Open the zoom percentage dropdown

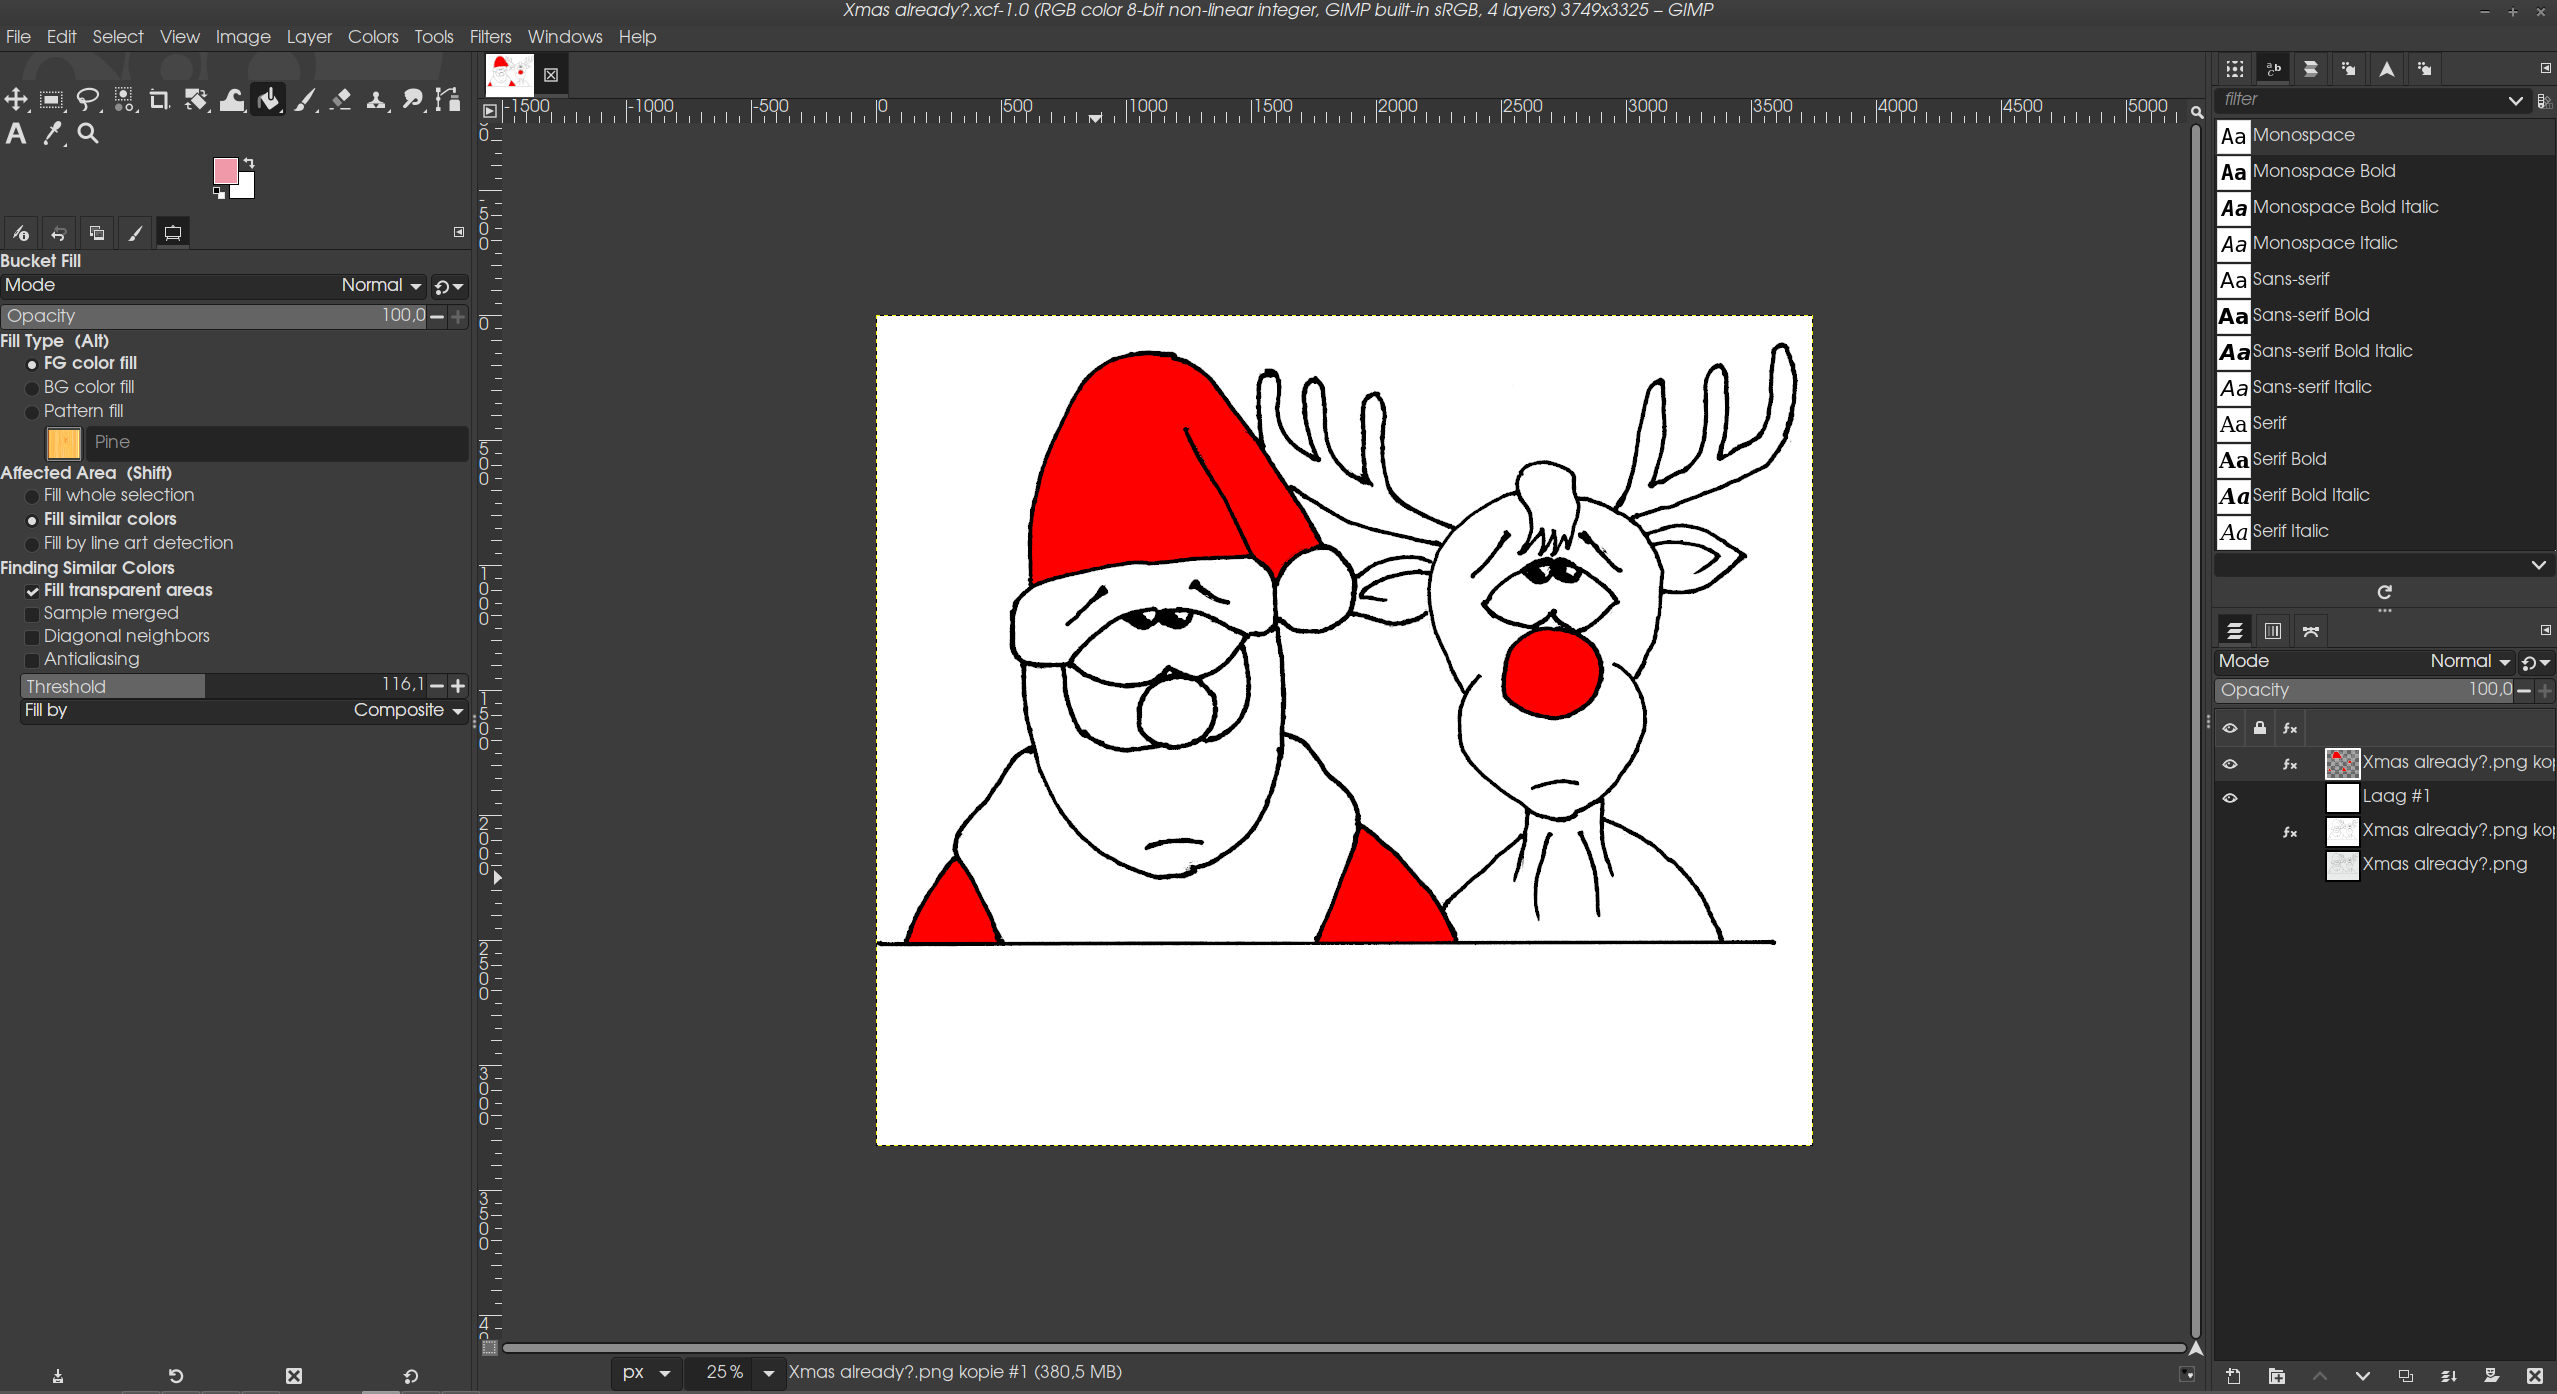click(768, 1373)
